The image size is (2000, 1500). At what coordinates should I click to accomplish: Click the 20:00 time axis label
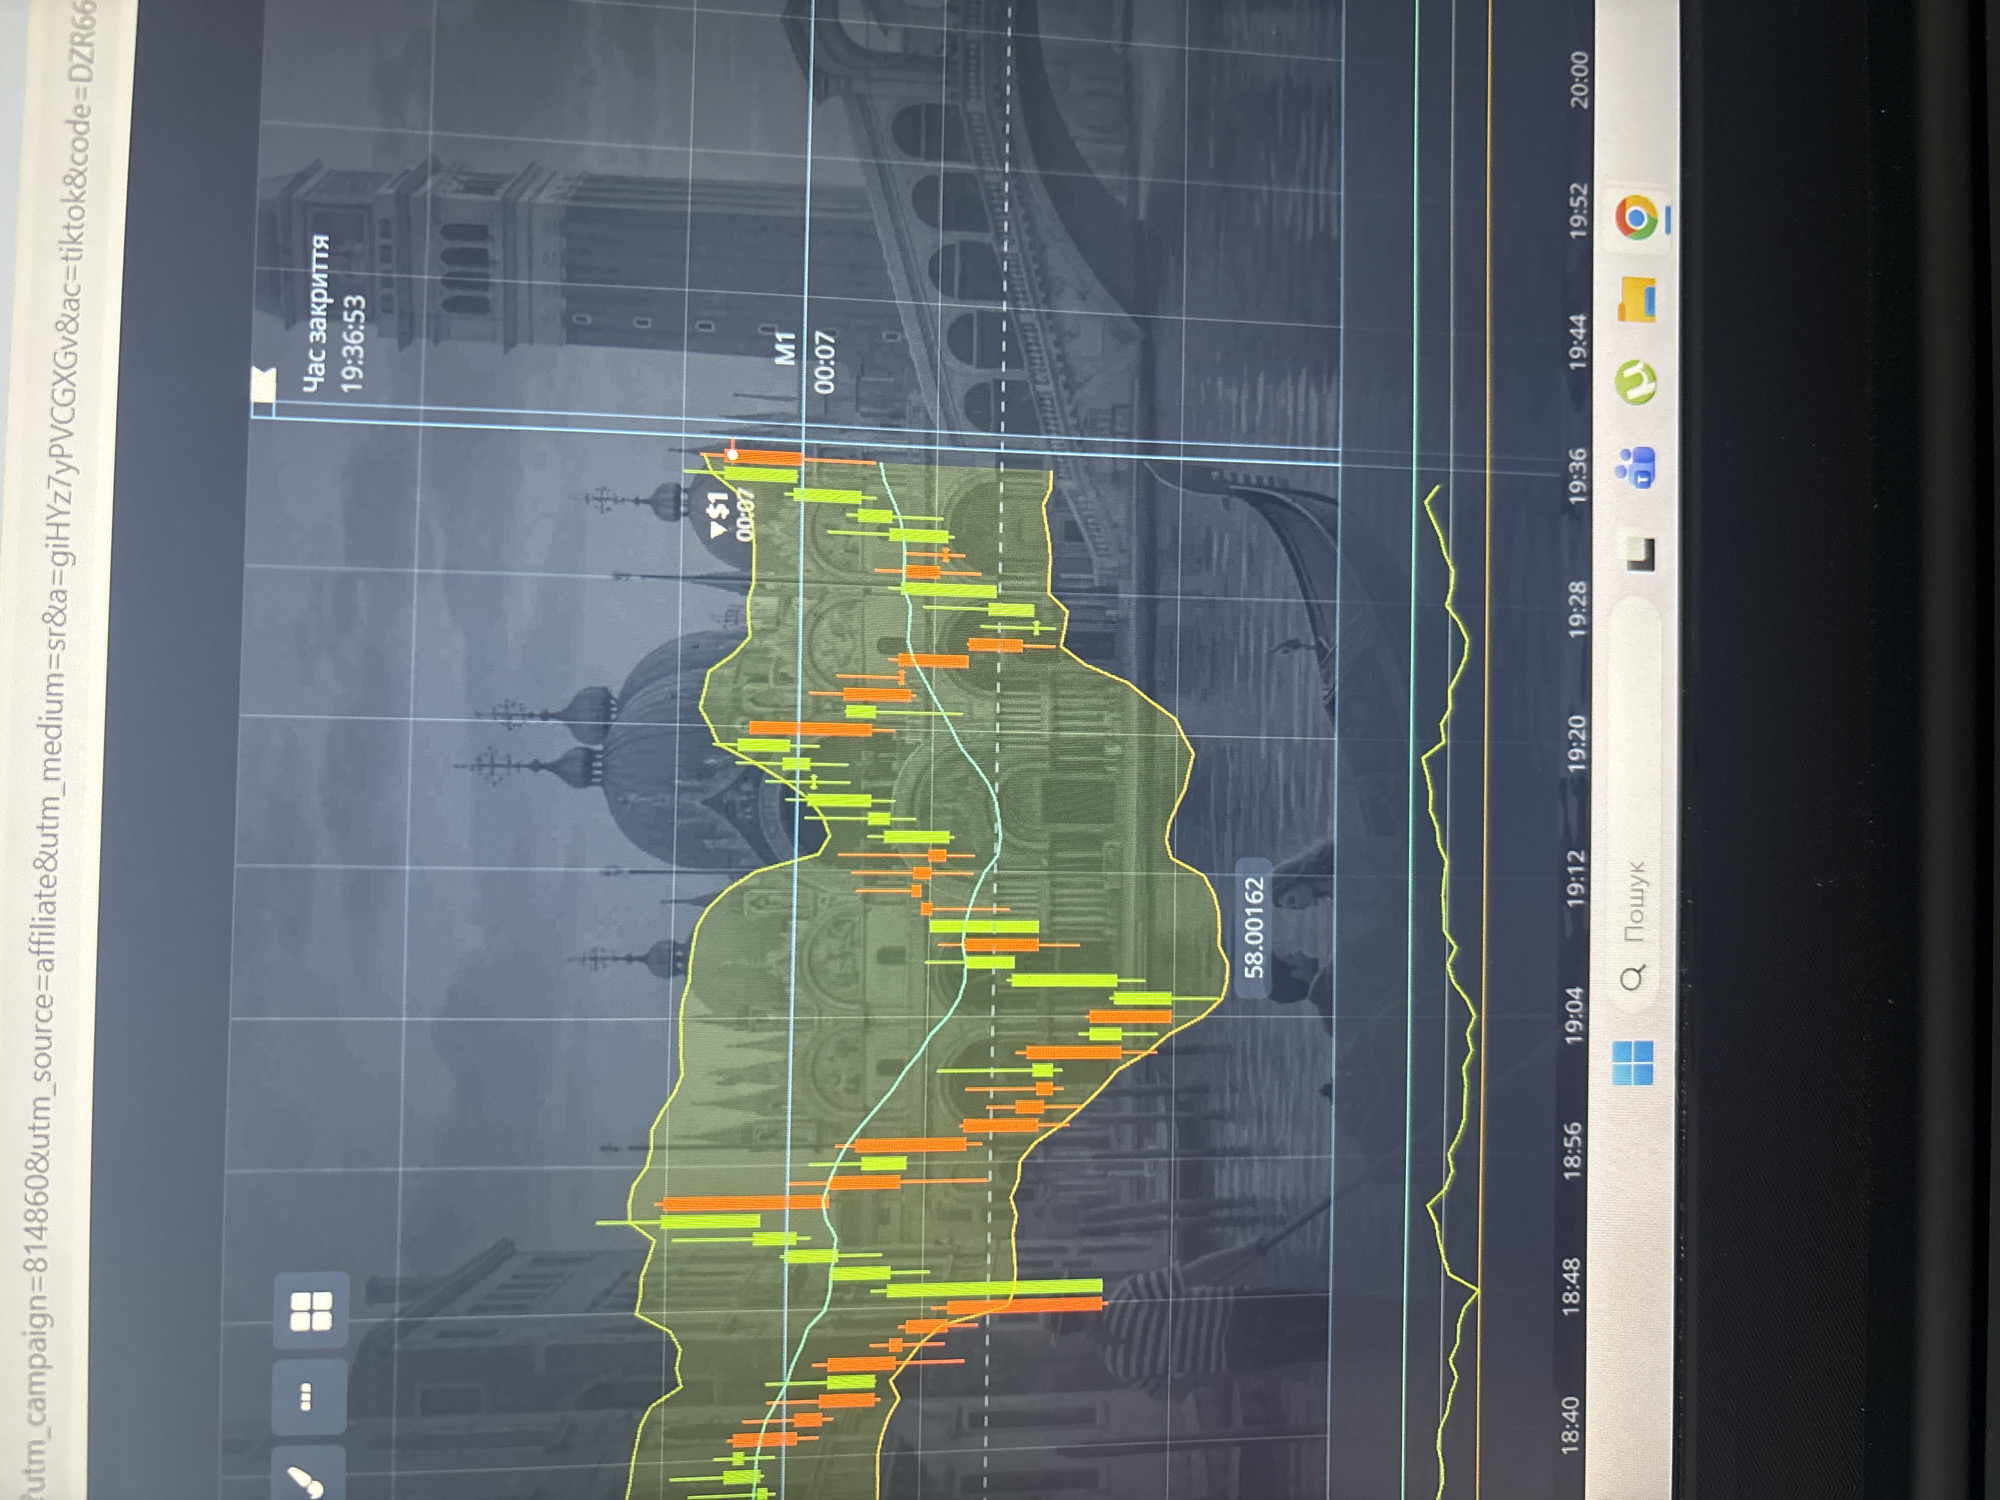1579,79
